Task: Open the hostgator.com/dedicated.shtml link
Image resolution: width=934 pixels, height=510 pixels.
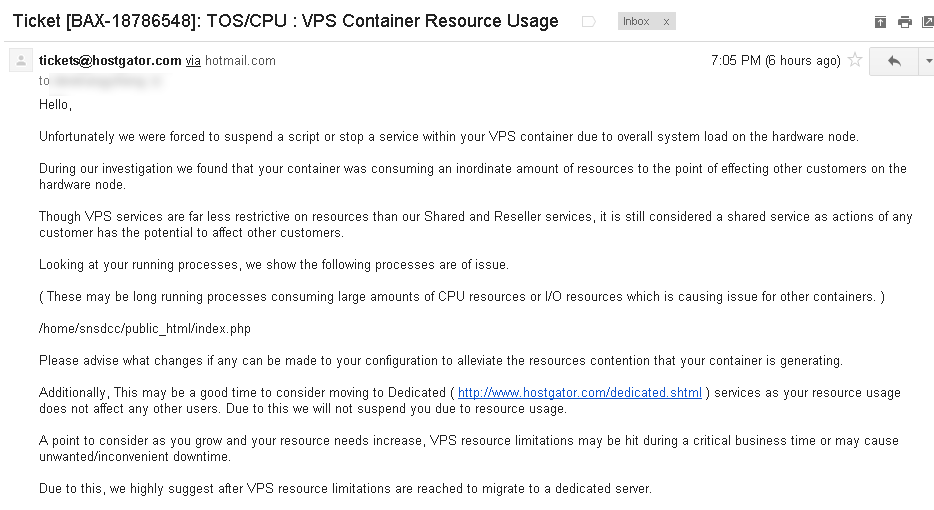Action: point(580,393)
